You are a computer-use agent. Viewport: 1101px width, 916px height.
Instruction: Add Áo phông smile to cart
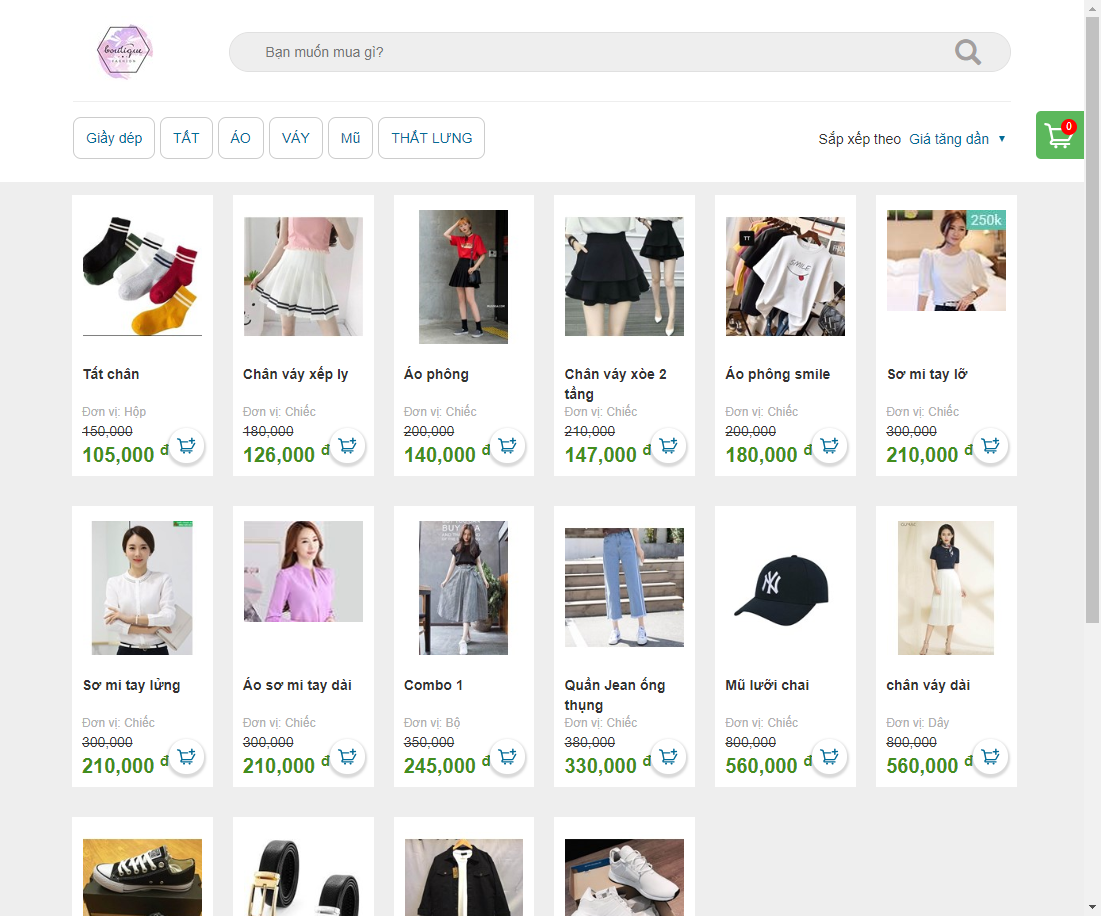point(829,446)
